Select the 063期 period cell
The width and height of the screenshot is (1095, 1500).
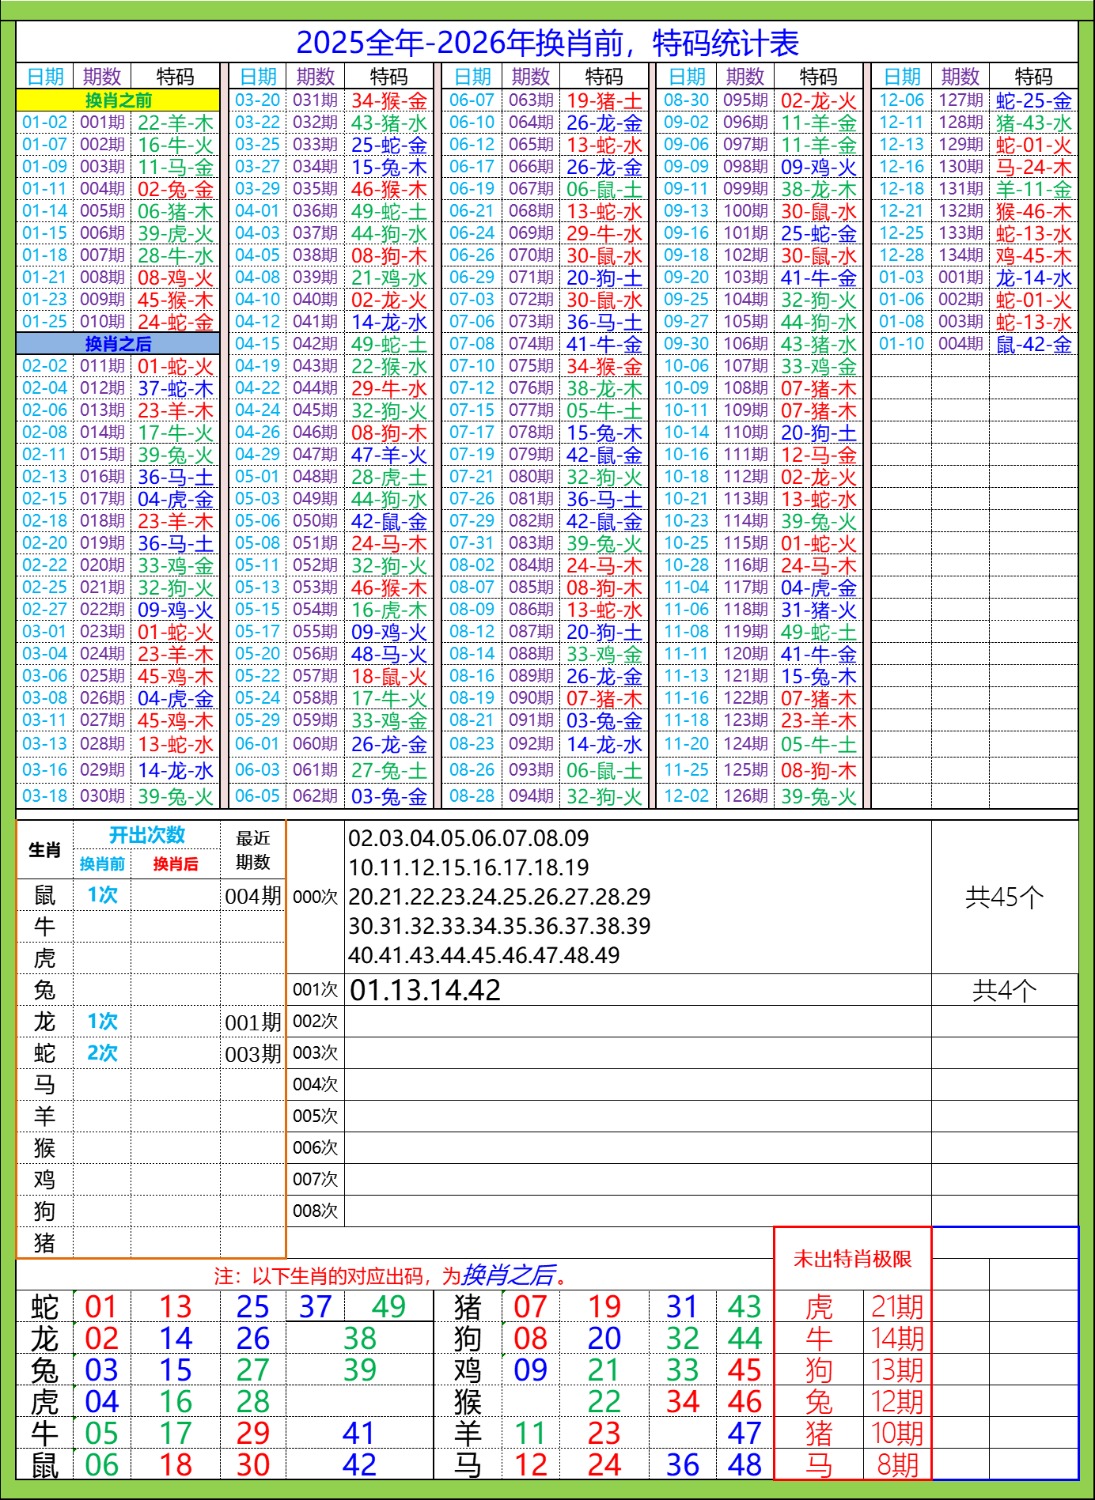click(530, 101)
